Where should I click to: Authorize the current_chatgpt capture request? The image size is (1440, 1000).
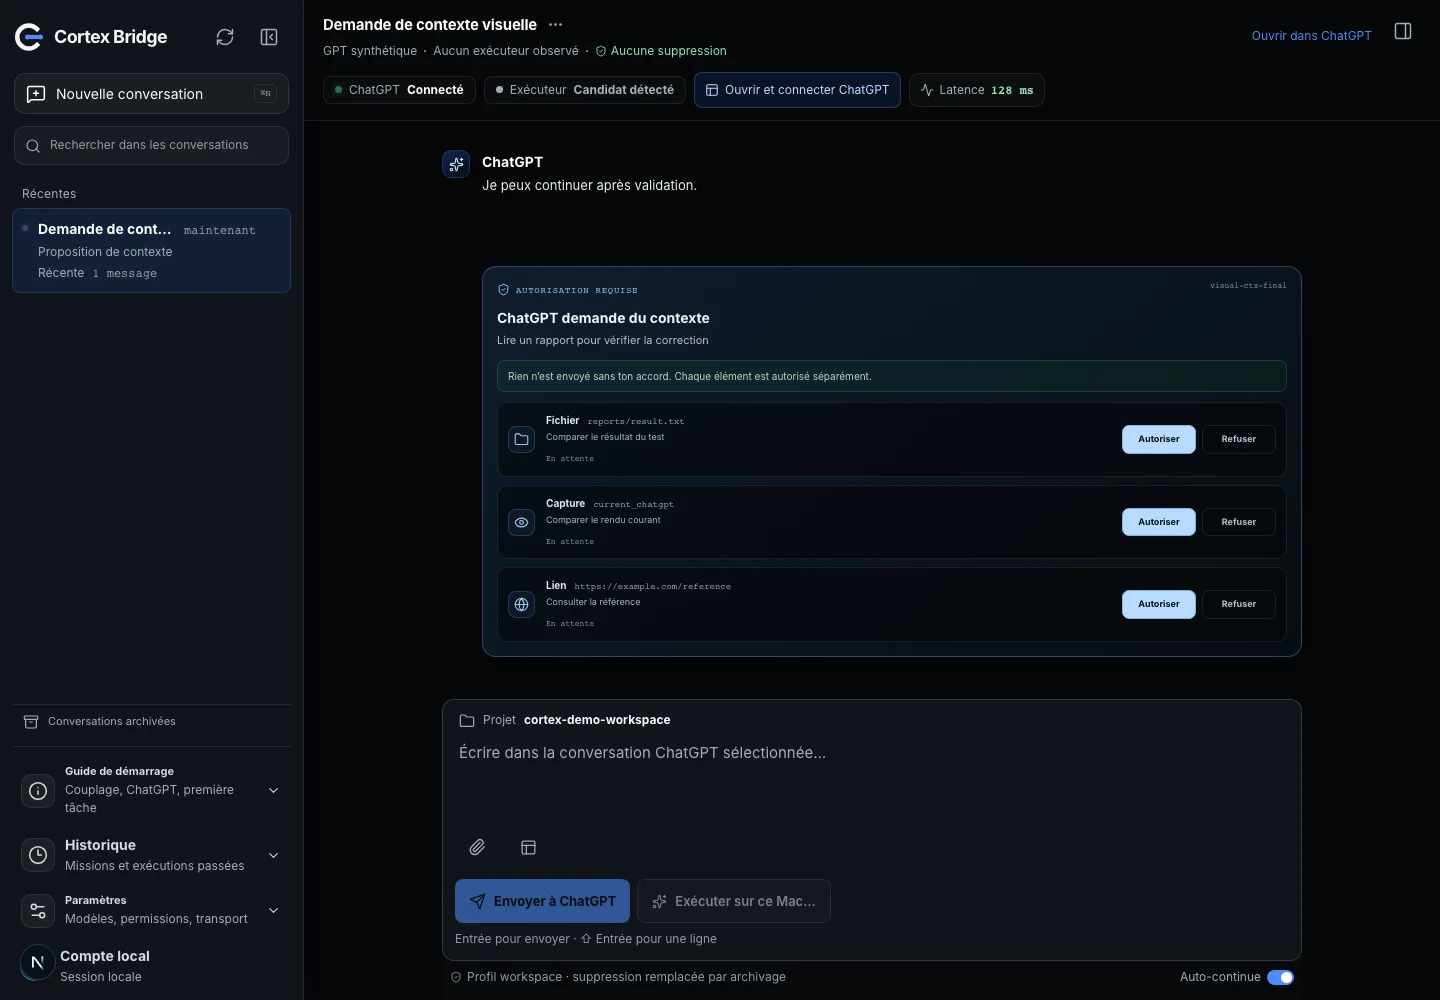pos(1158,522)
